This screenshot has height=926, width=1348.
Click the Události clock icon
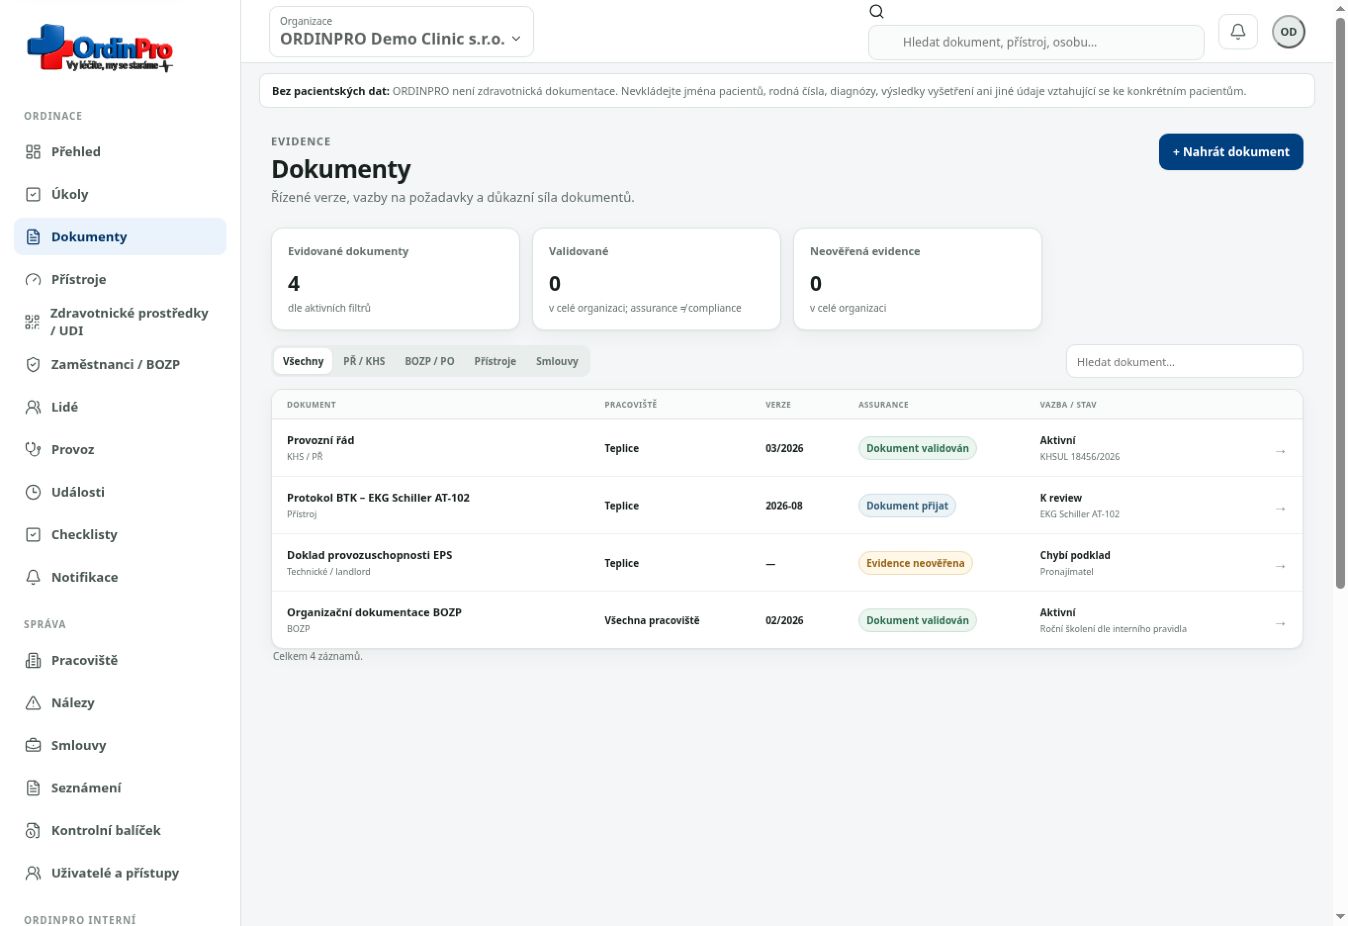point(33,492)
